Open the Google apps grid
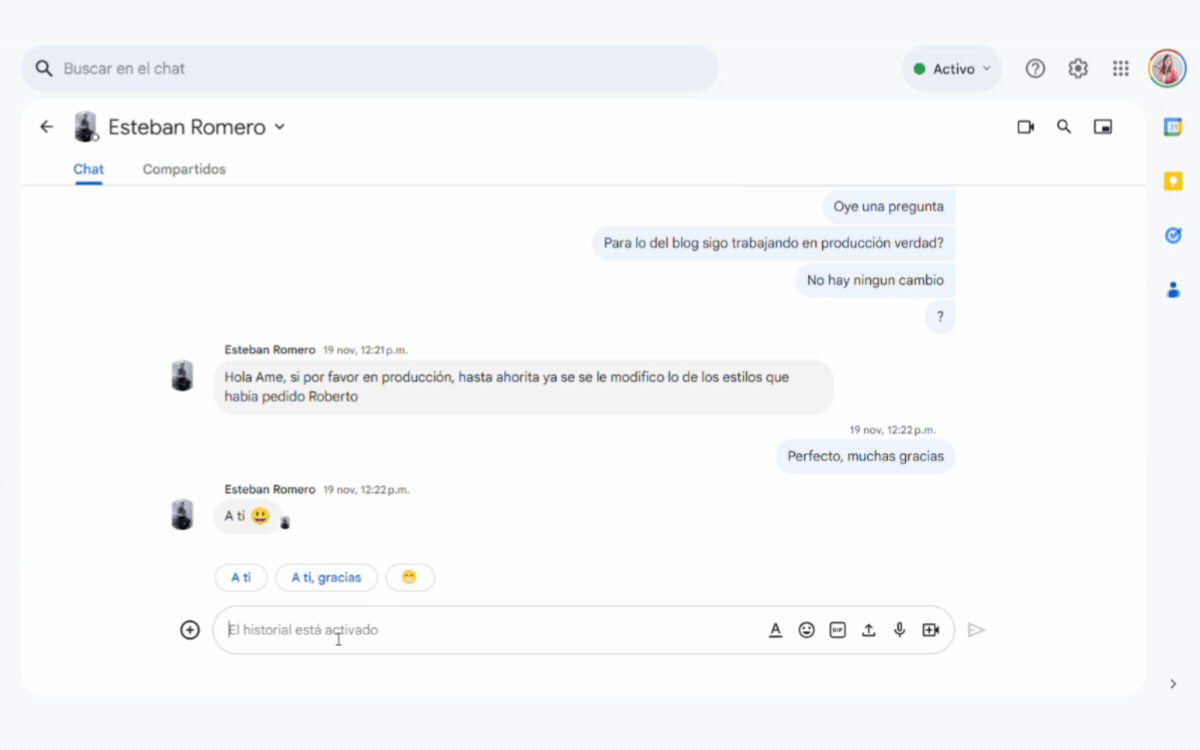This screenshot has height=750, width=1200. tap(1121, 68)
